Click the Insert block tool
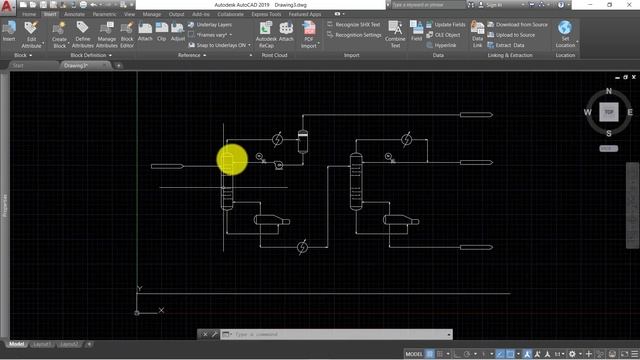The width and height of the screenshot is (640, 360). [9, 31]
